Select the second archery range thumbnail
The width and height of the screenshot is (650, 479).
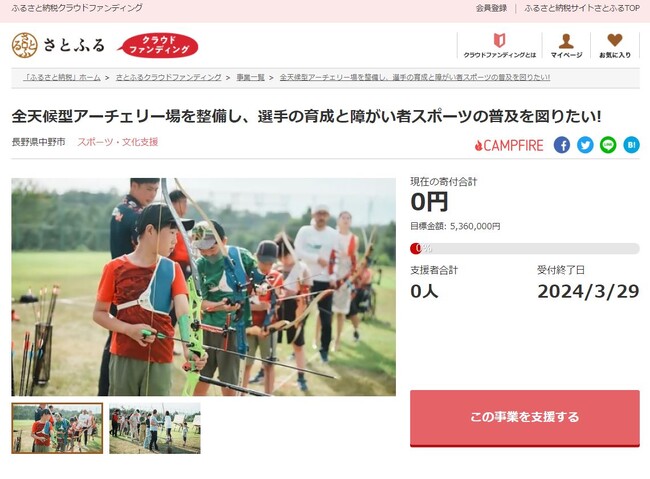155,428
